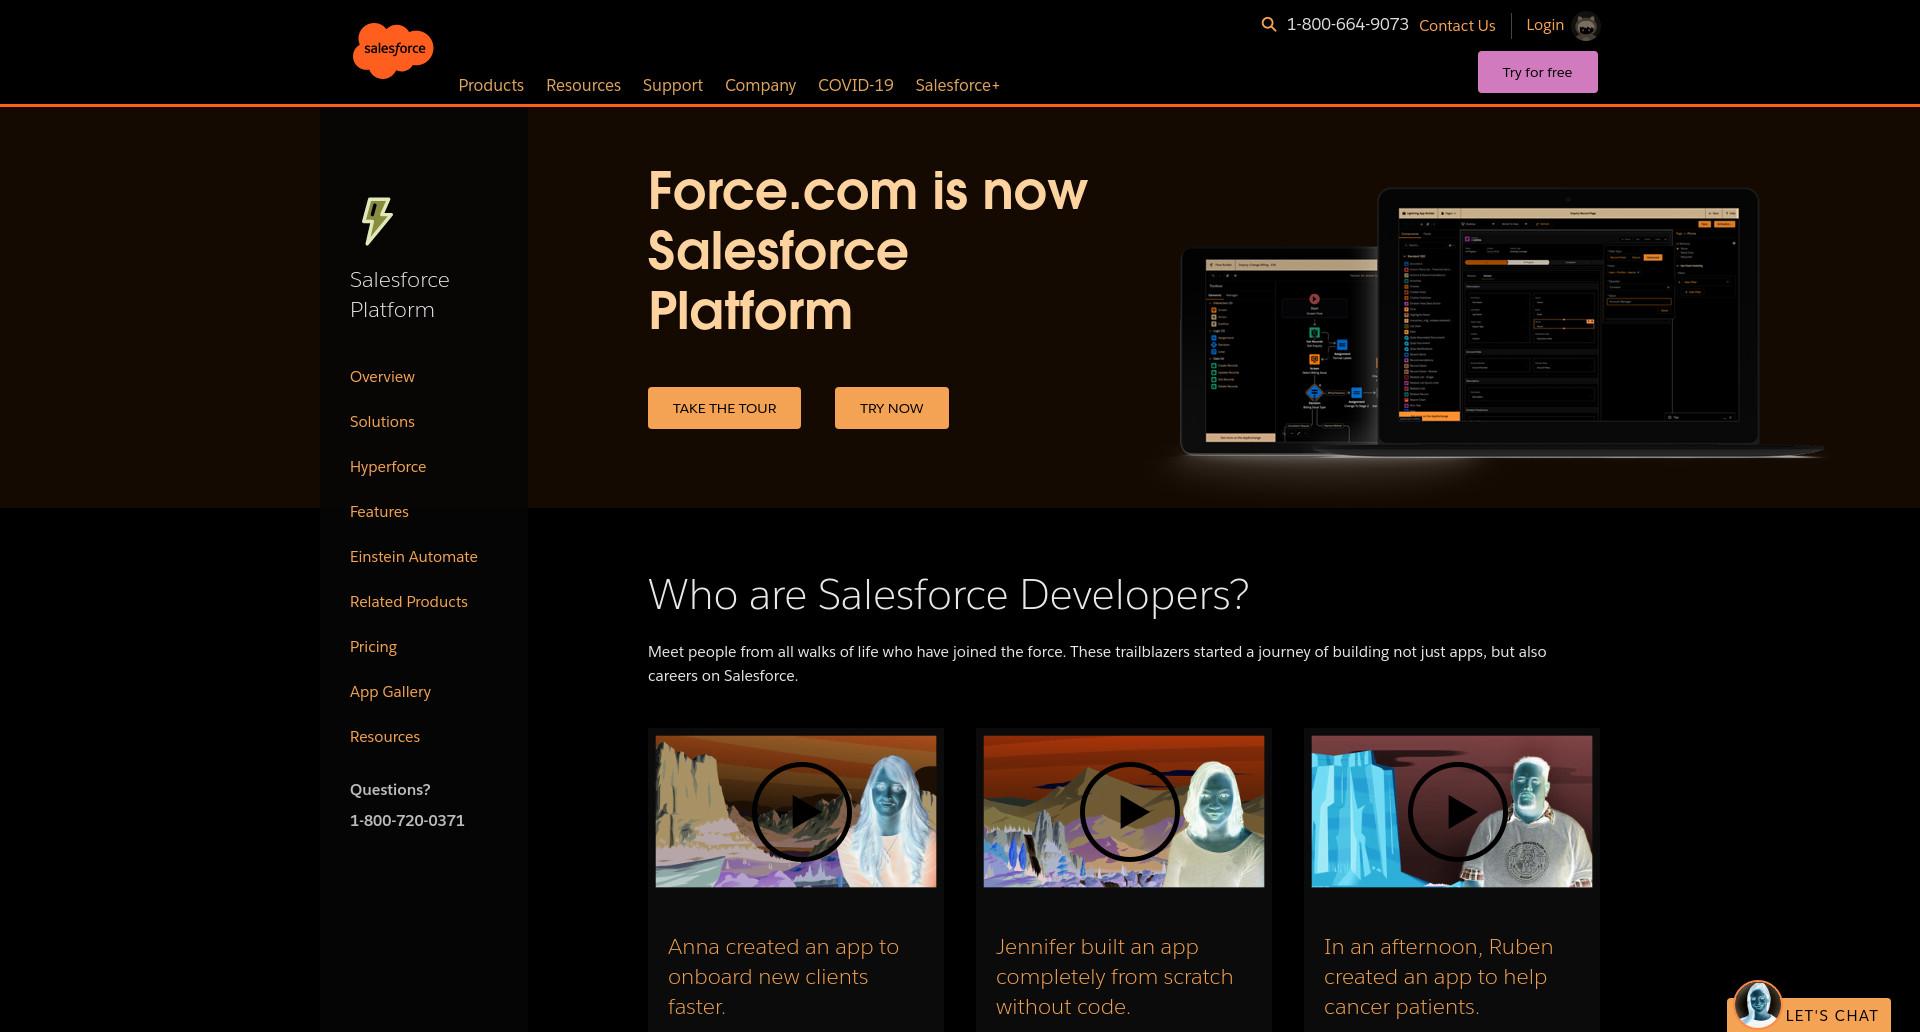The width and height of the screenshot is (1920, 1032).
Task: Expand the Company menu
Action: coord(760,85)
